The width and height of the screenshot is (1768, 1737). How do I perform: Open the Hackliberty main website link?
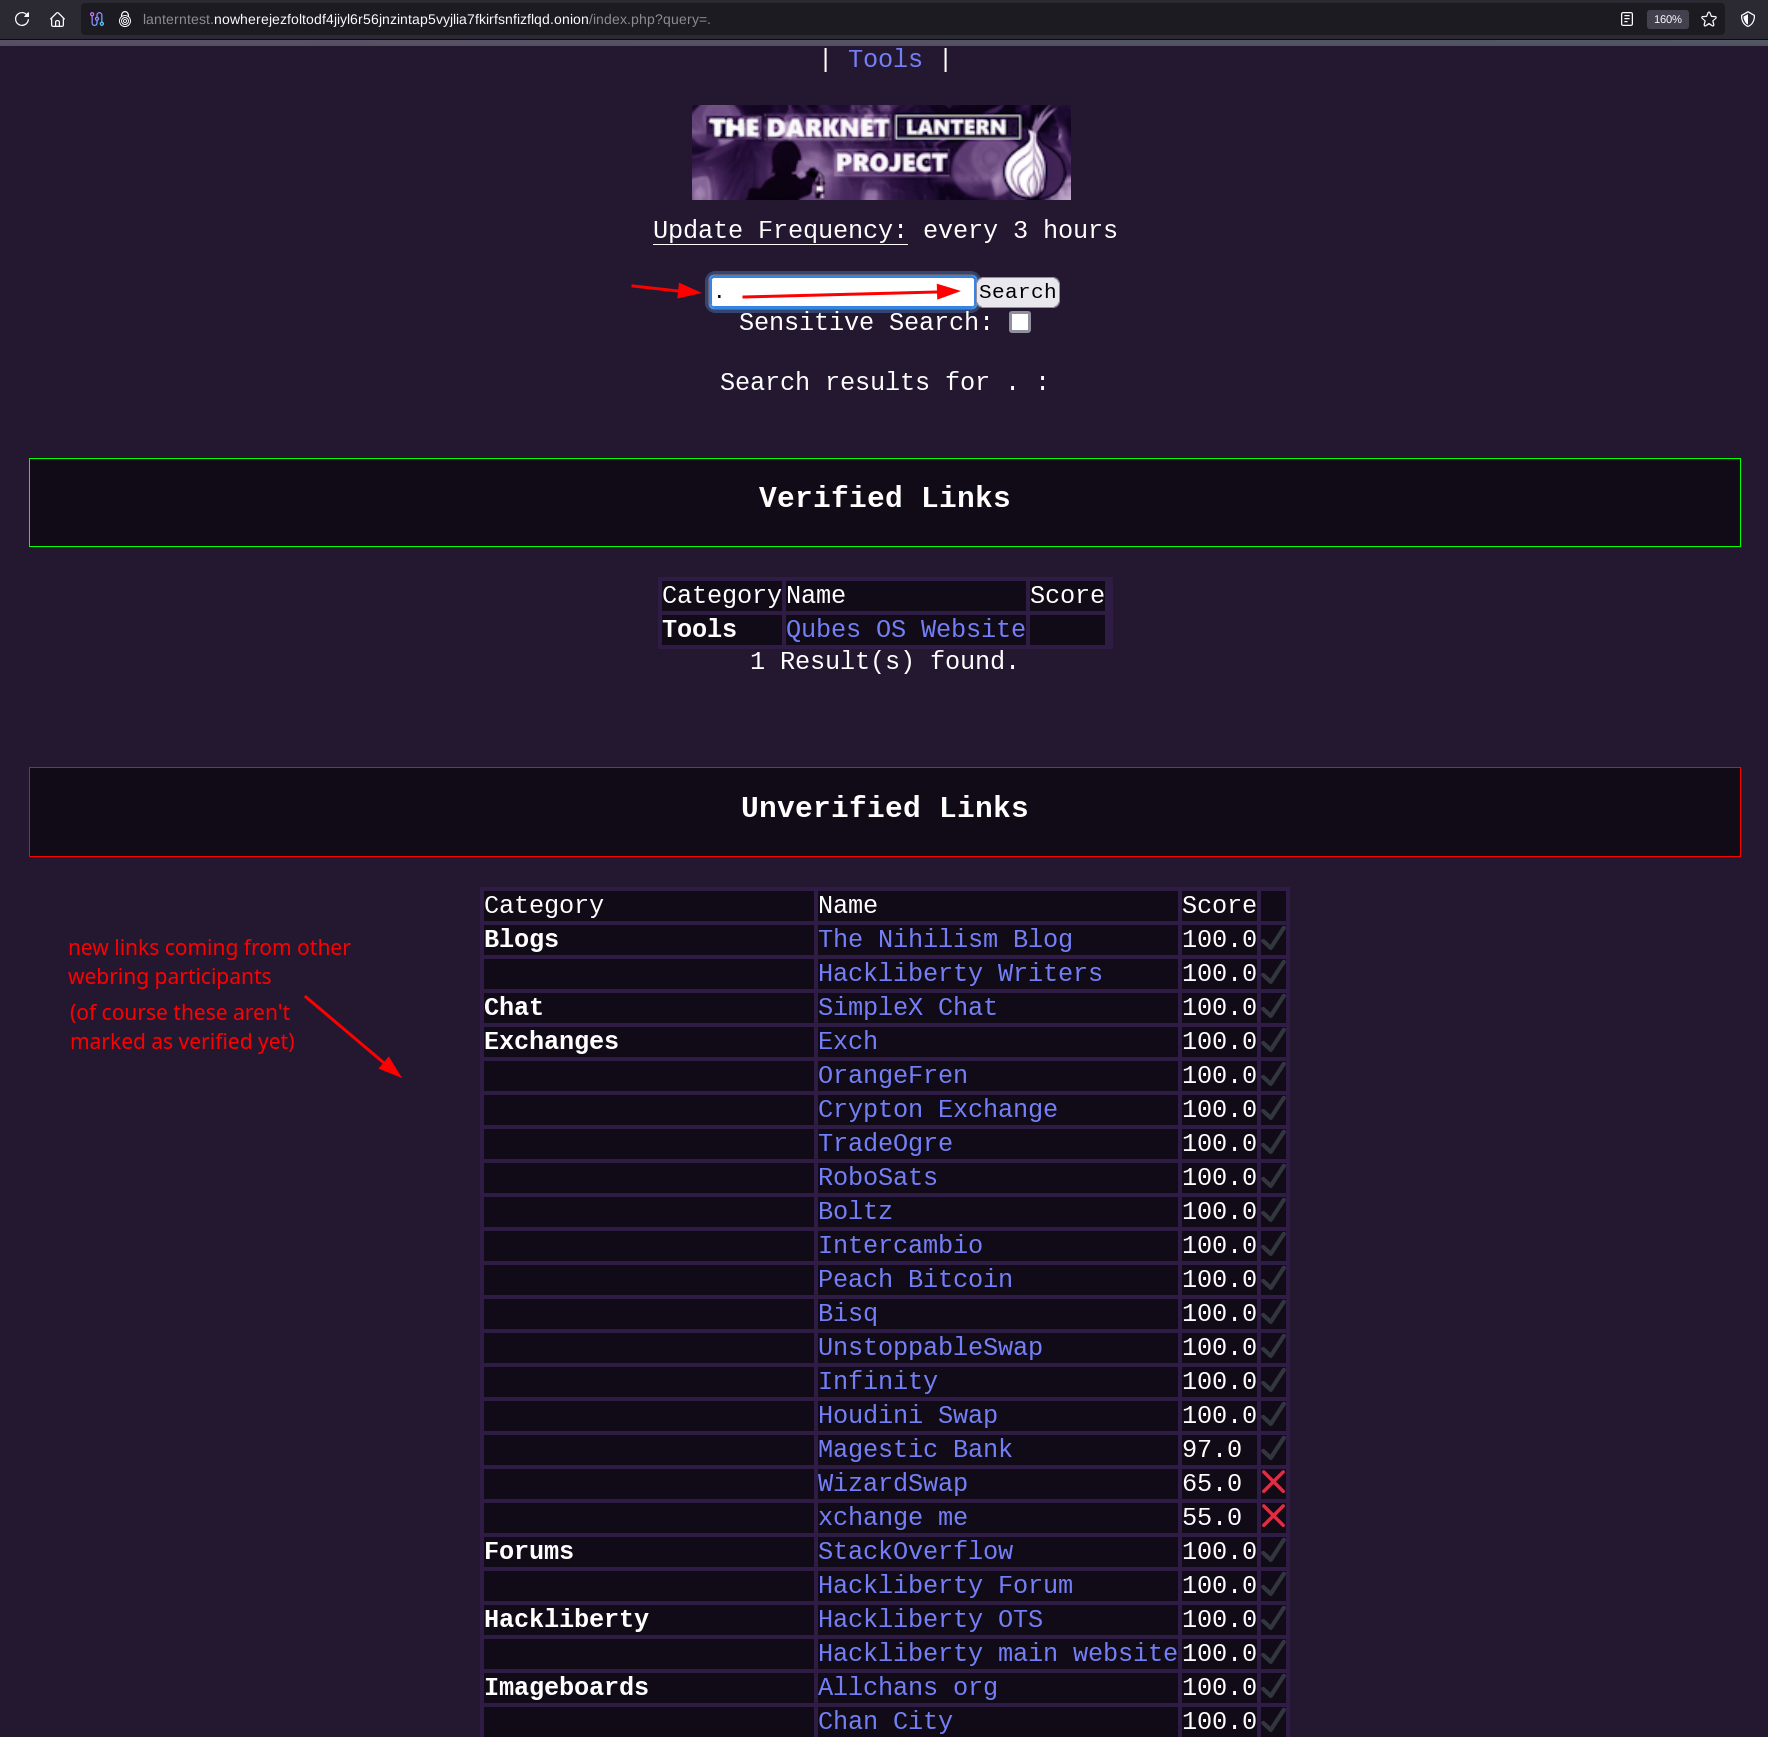coord(997,1653)
